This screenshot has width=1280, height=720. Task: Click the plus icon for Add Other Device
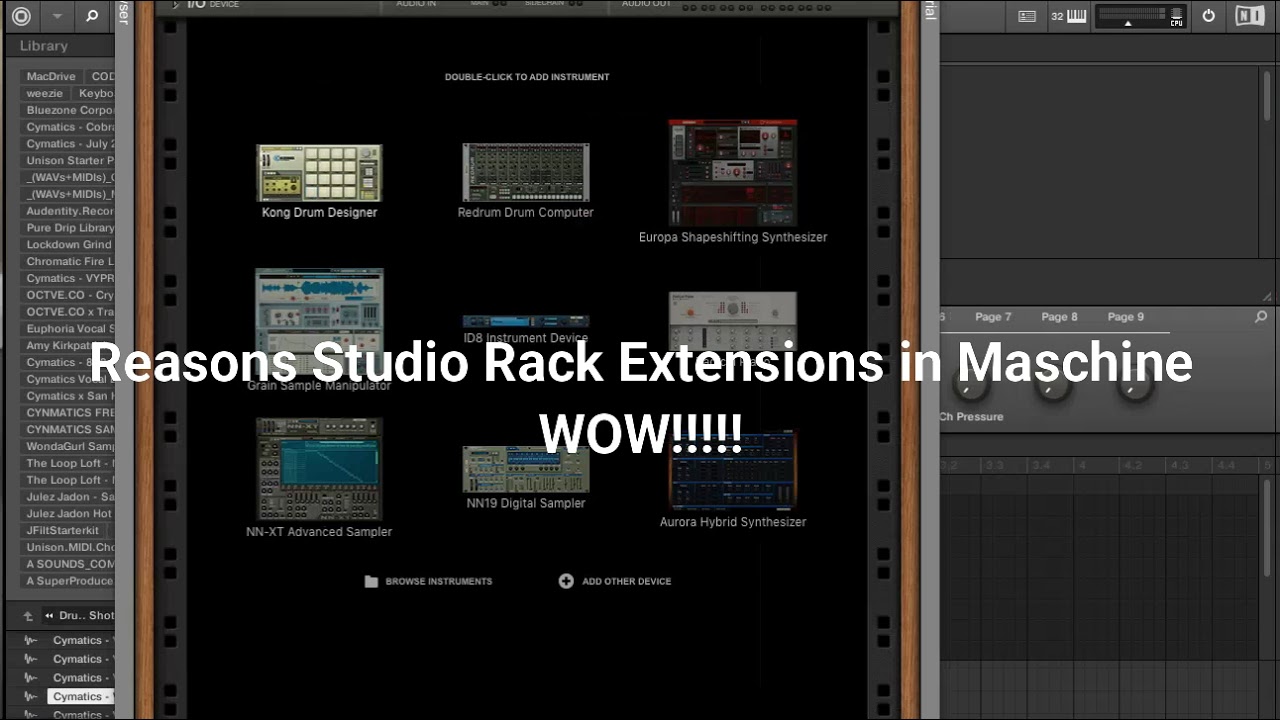point(566,581)
